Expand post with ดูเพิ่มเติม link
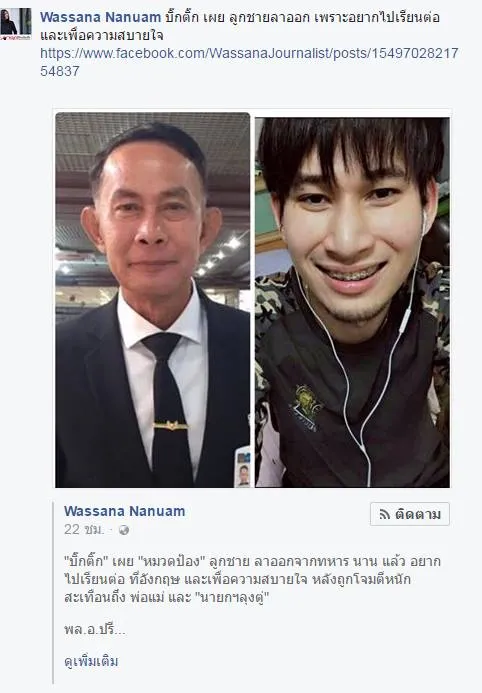The height and width of the screenshot is (693, 482). click(91, 662)
